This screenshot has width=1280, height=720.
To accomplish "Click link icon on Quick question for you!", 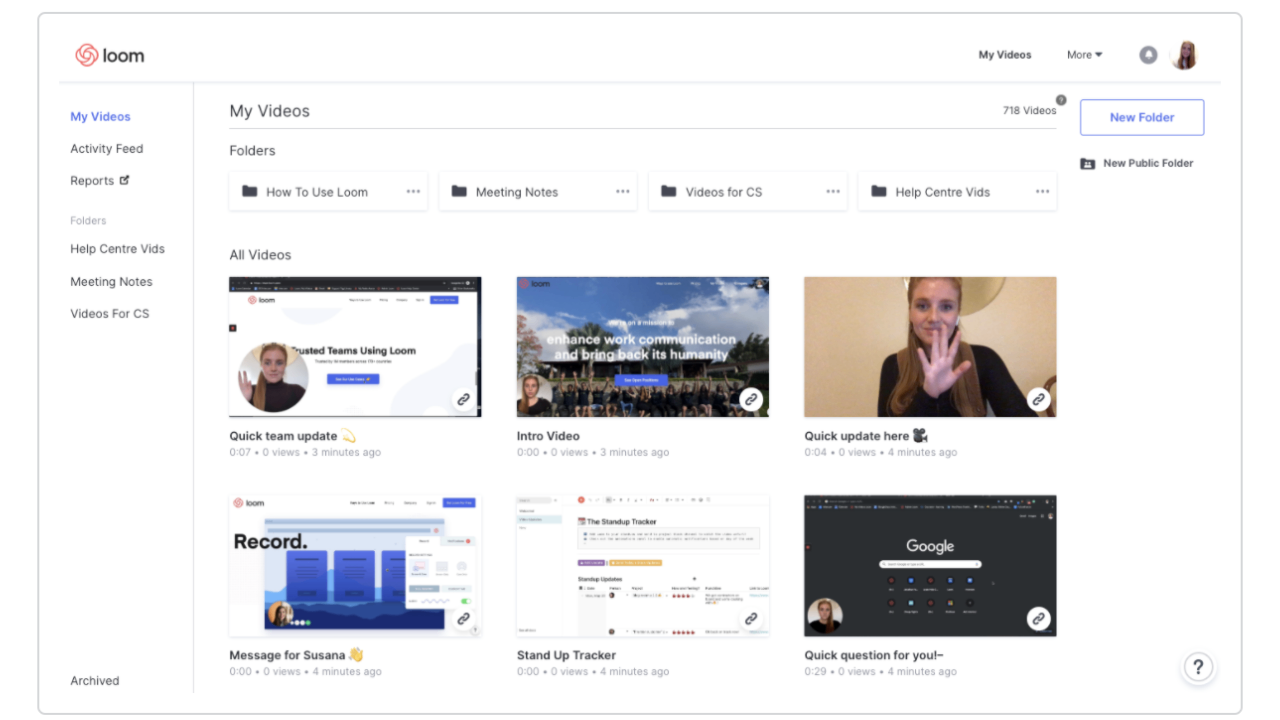I will [x=1039, y=619].
